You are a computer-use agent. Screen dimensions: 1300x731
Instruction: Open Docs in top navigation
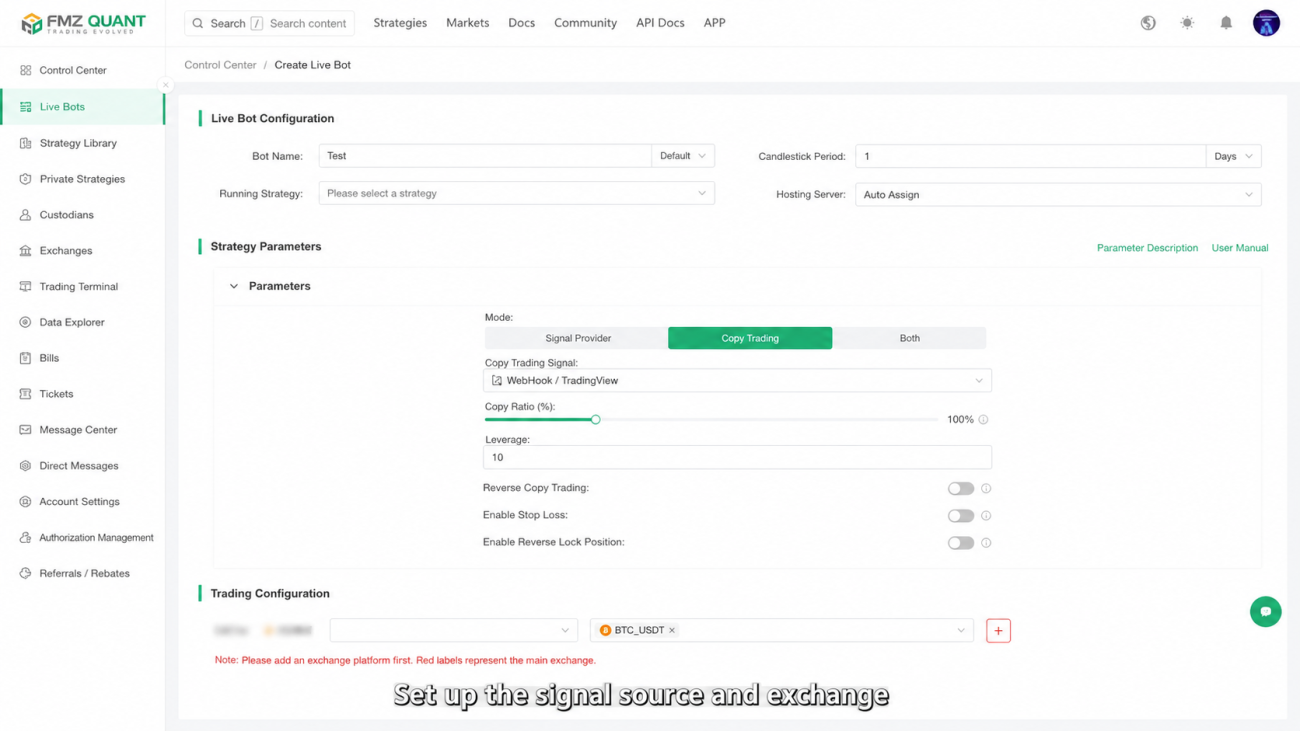521,23
